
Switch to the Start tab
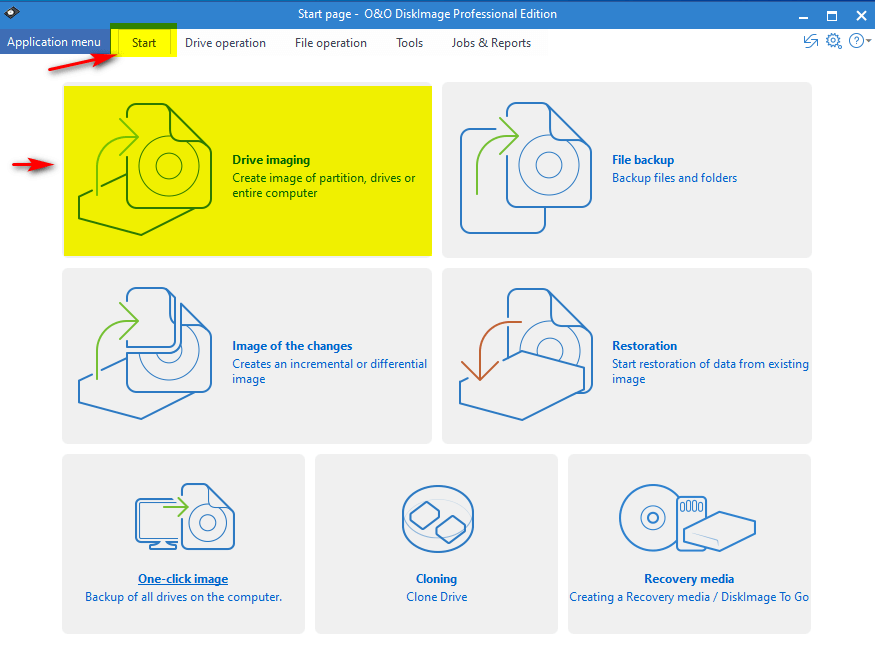(143, 42)
